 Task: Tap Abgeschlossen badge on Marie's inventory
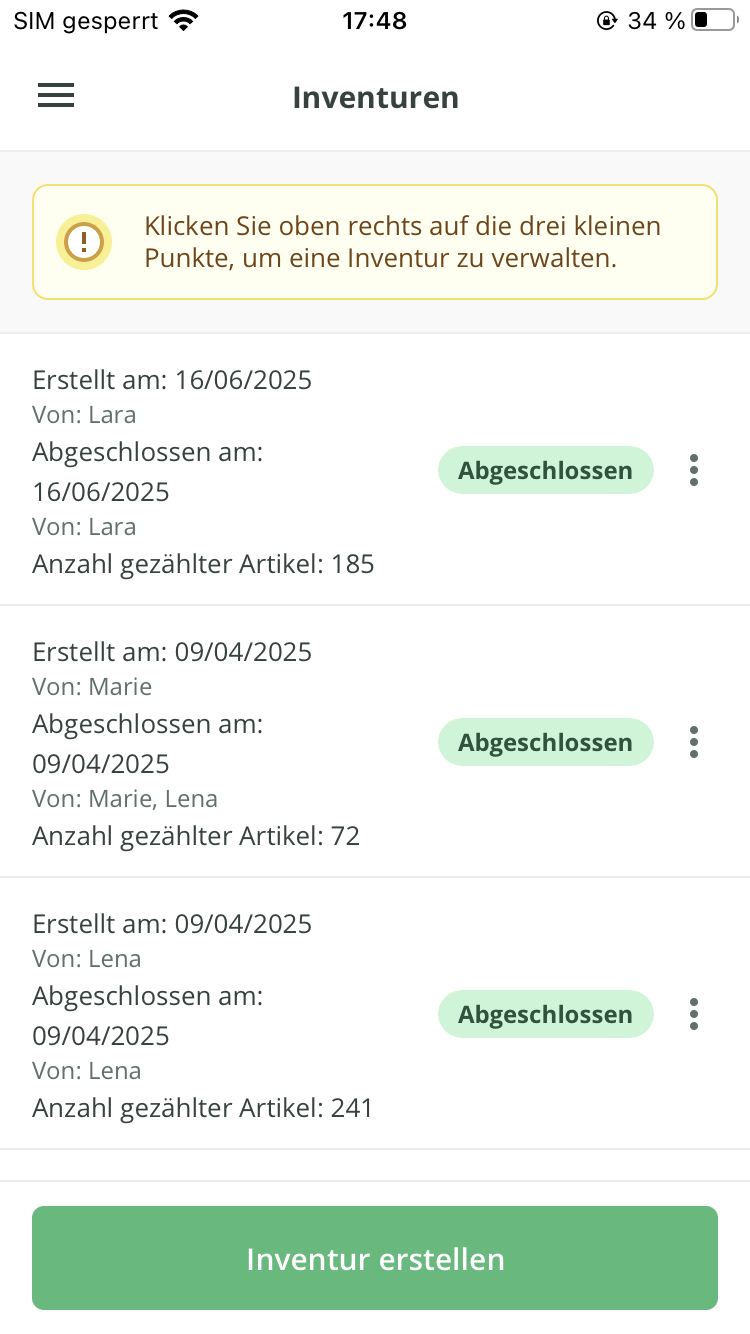[x=545, y=742]
